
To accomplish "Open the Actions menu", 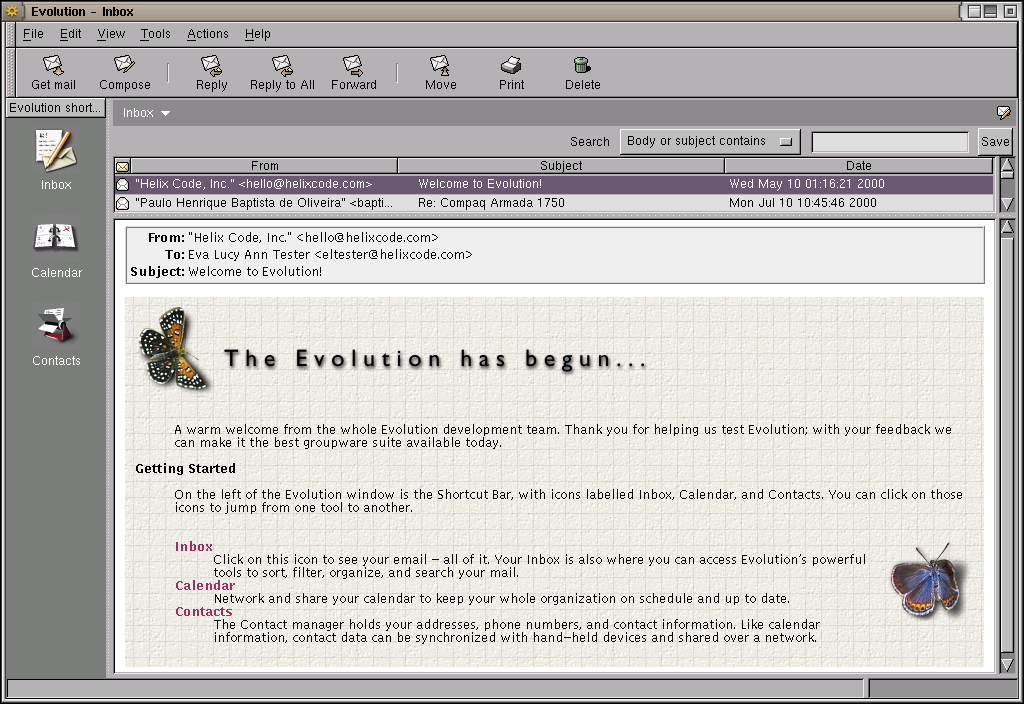I will tap(207, 33).
